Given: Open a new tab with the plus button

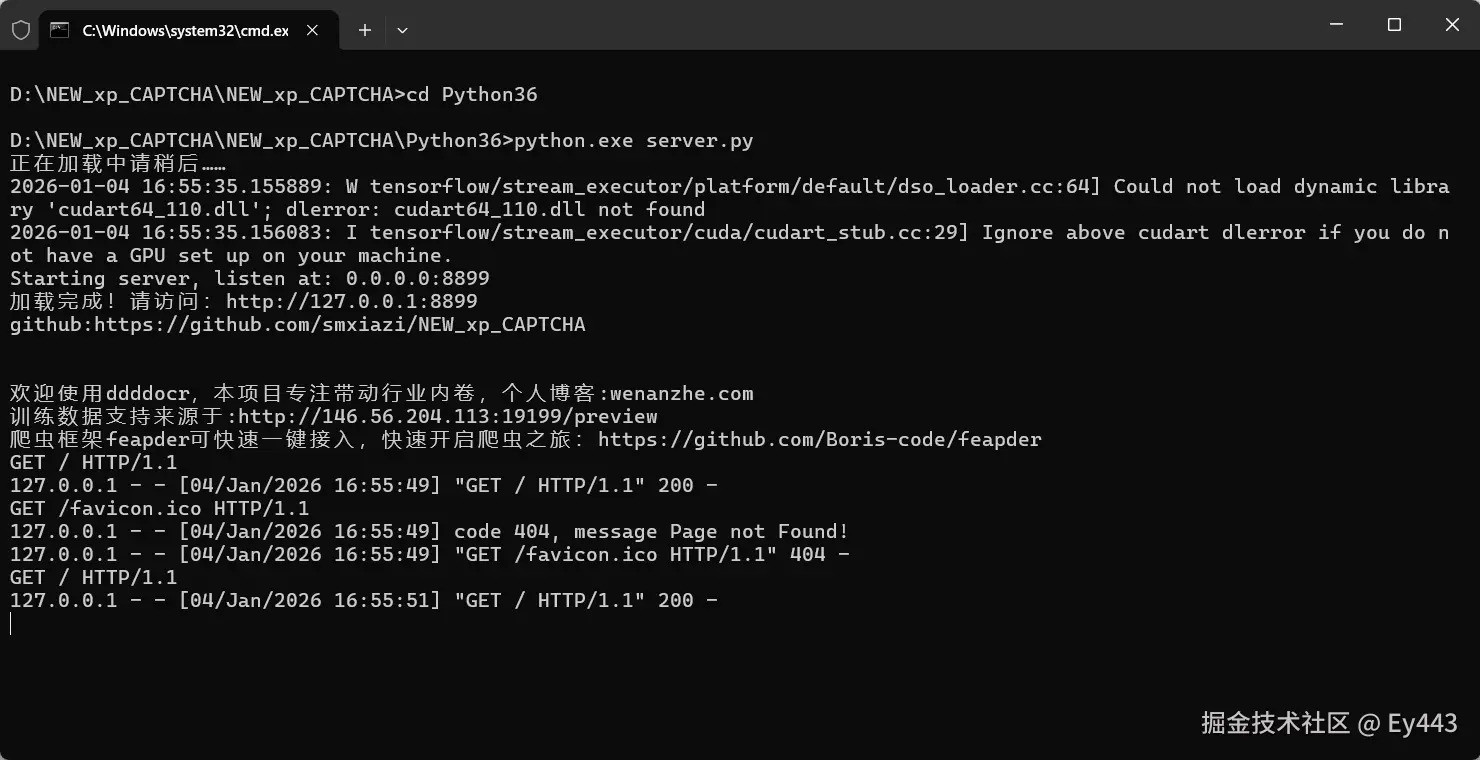Looking at the screenshot, I should point(365,30).
